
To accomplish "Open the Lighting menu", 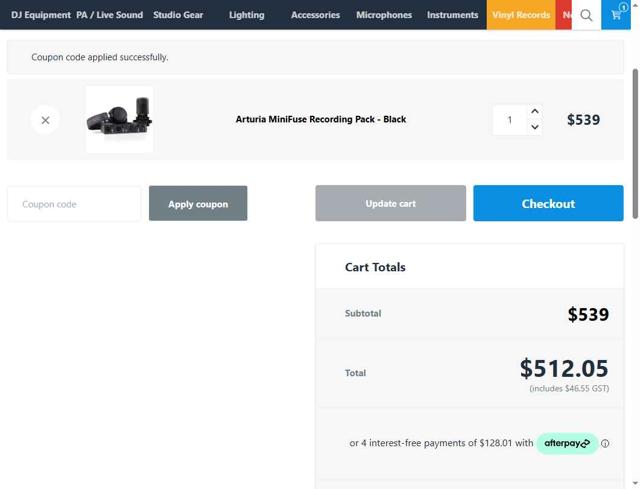I will (x=247, y=15).
